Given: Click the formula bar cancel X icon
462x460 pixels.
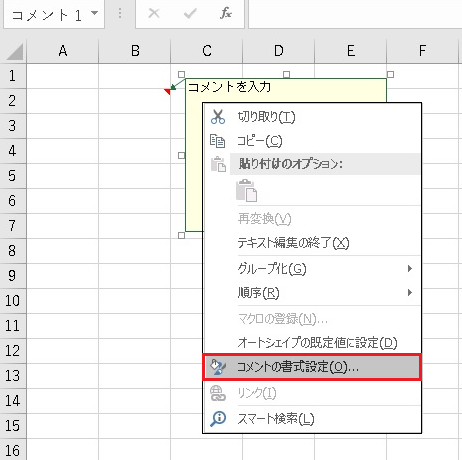Looking at the screenshot, I should pyautogui.click(x=154, y=13).
